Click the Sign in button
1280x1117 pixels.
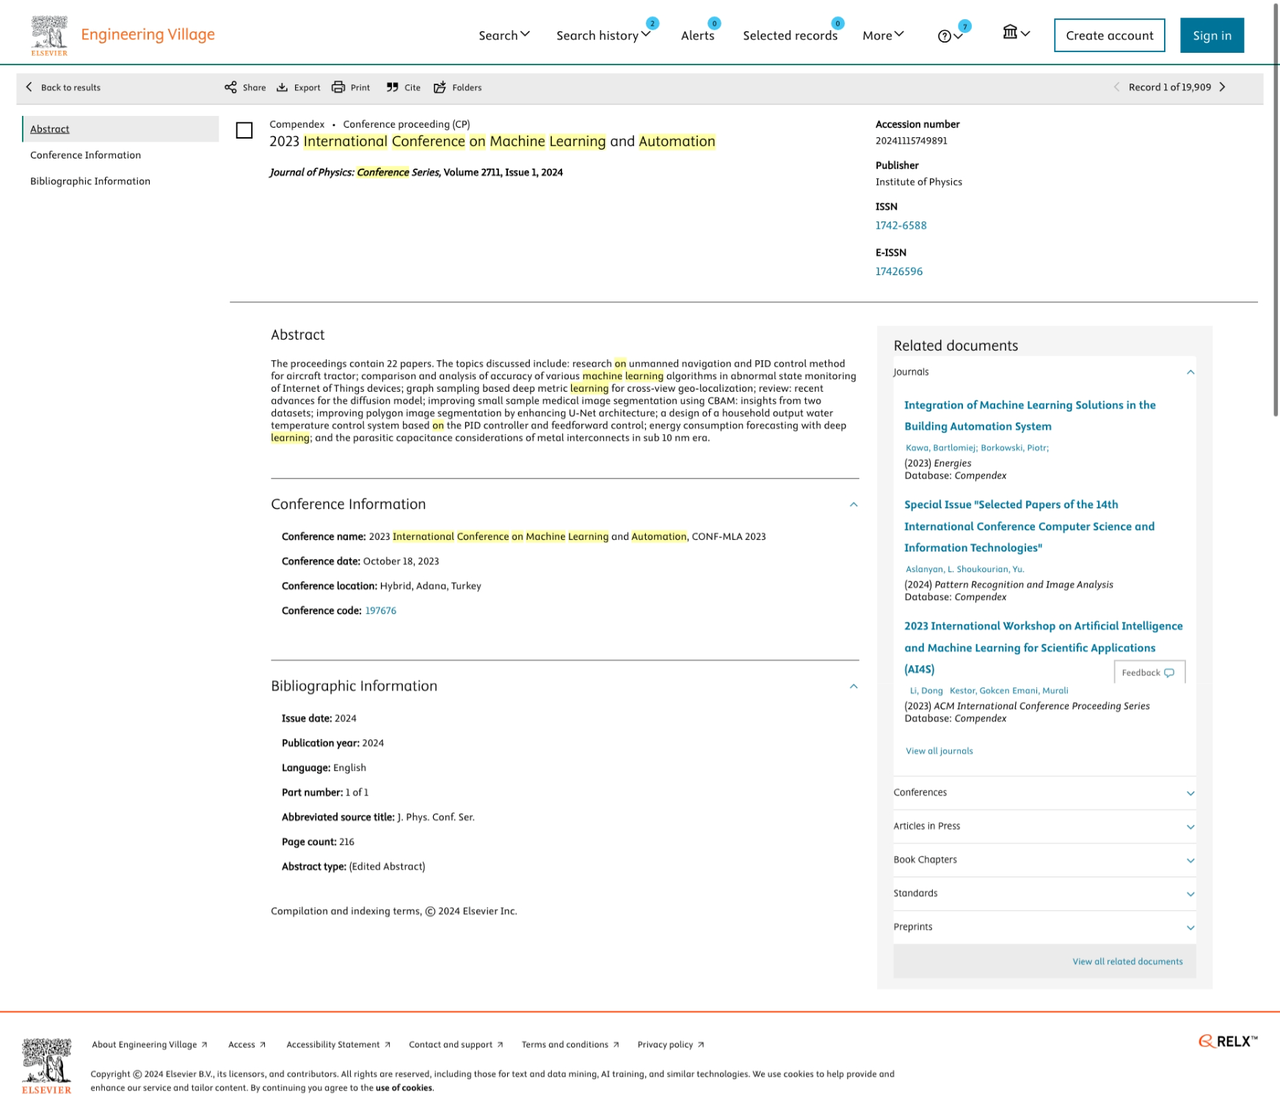tap(1211, 35)
